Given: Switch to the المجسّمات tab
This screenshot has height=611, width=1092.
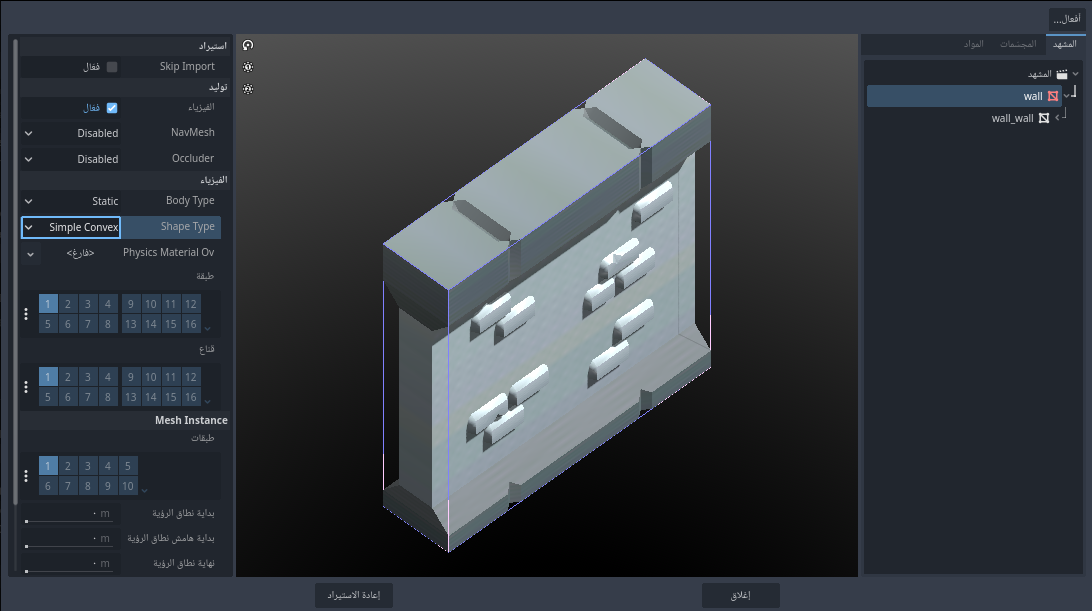Looking at the screenshot, I should pos(1017,44).
